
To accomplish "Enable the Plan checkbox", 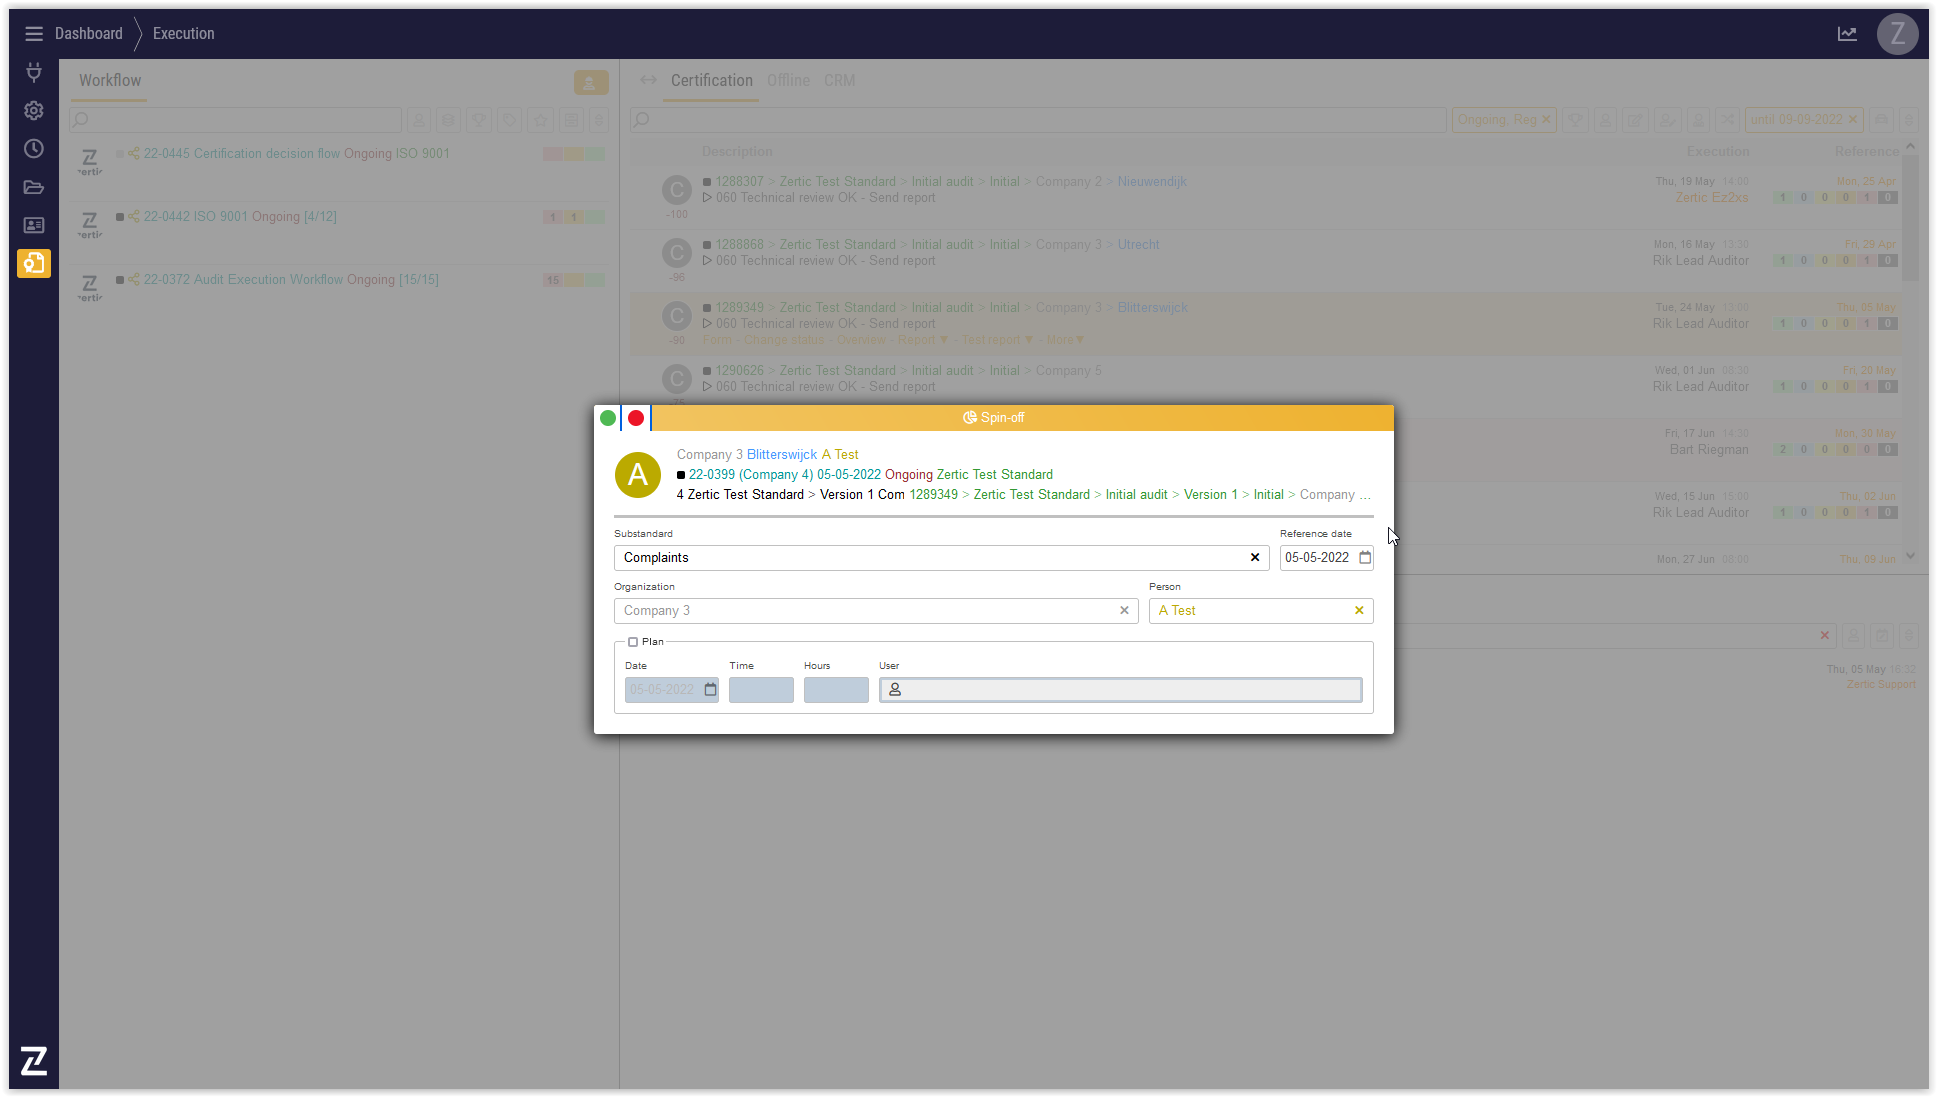I will (x=633, y=642).
